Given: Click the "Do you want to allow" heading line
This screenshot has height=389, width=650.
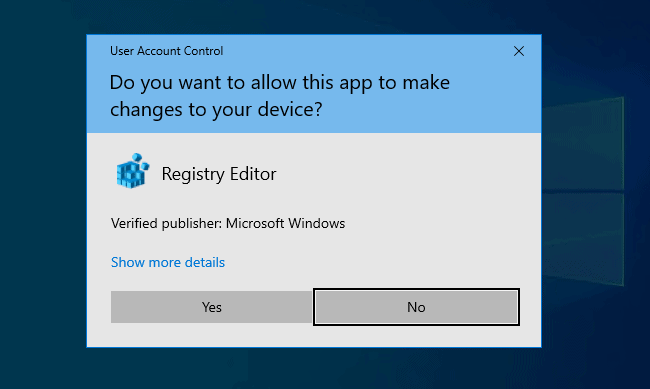Looking at the screenshot, I should 279,82.
